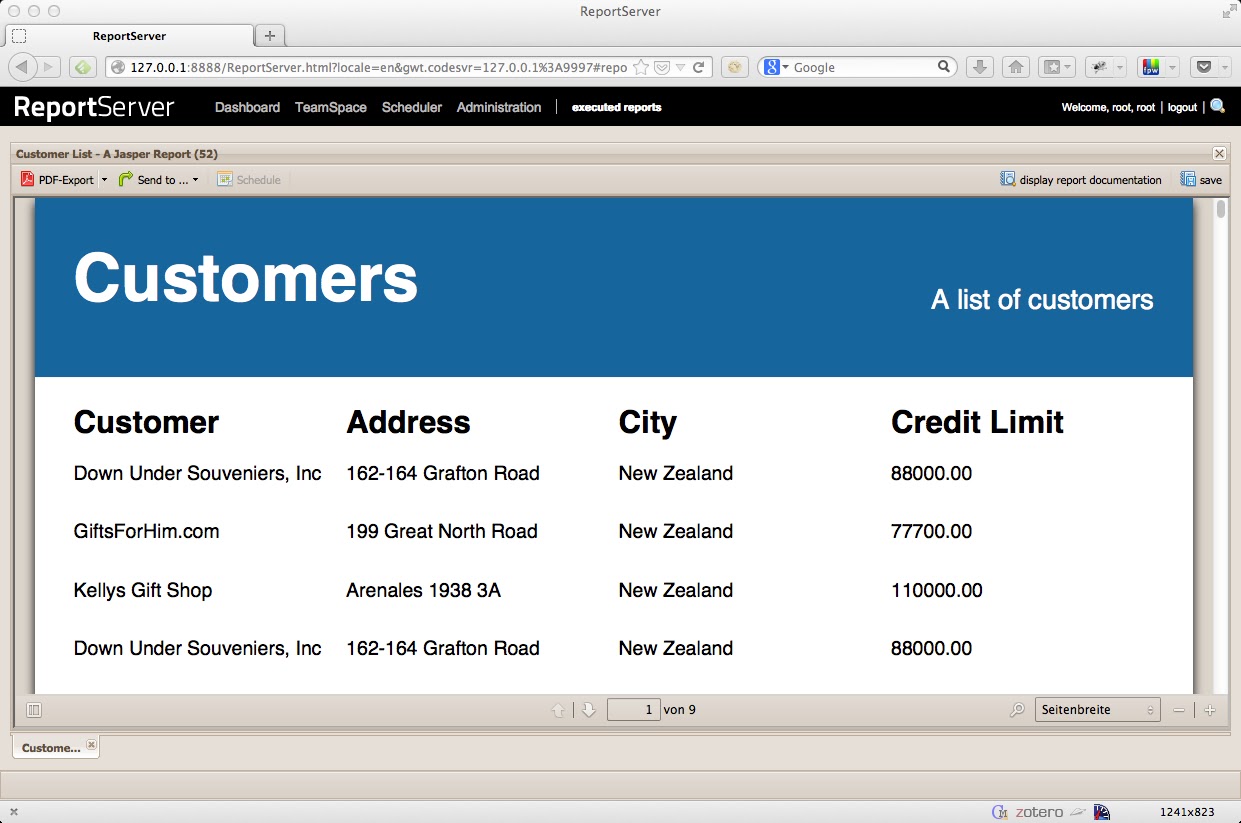Viewport: 1241px width, 823px height.
Task: Click the Address column header
Action: 408,422
